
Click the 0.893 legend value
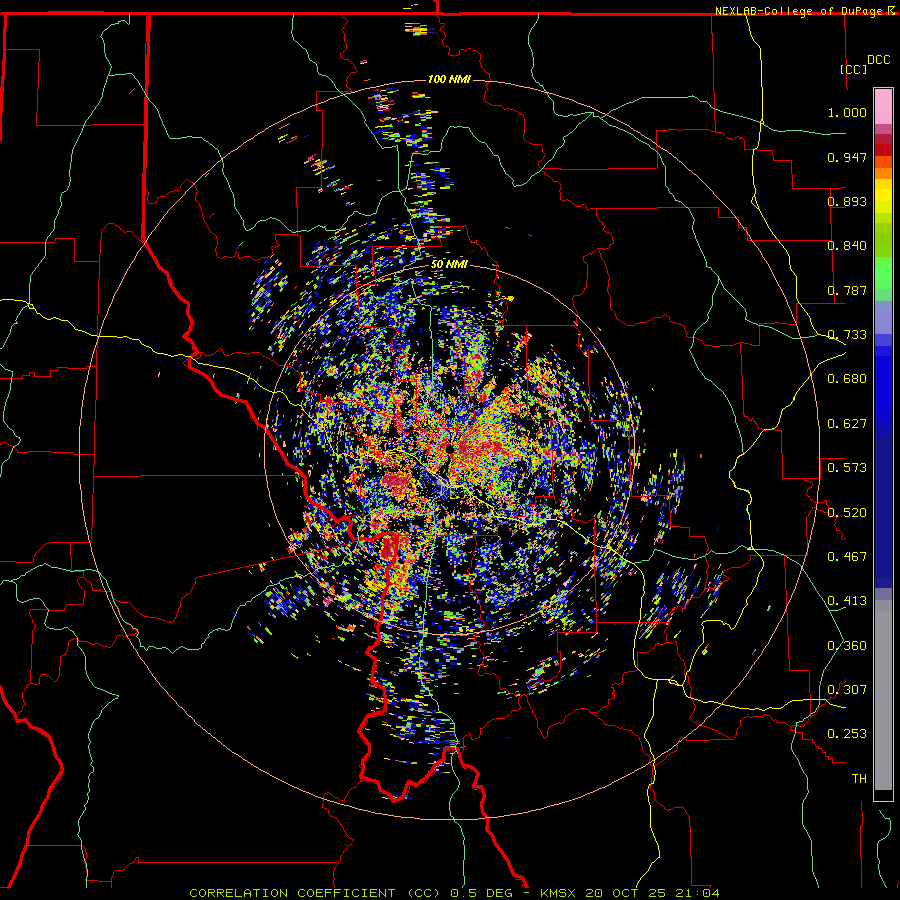pos(847,201)
